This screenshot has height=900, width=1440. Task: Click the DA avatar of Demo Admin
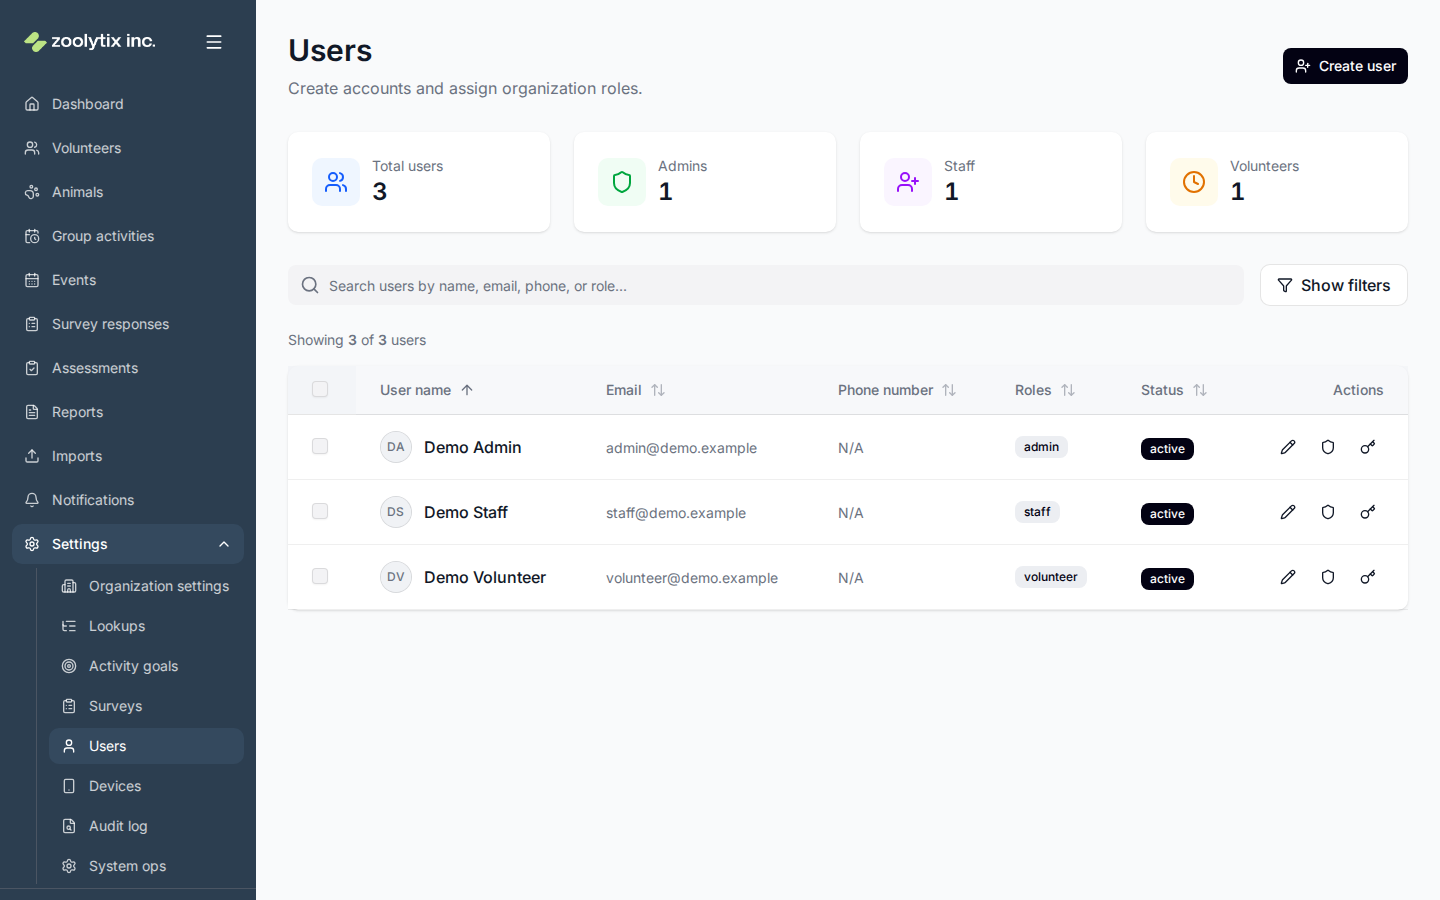396,447
